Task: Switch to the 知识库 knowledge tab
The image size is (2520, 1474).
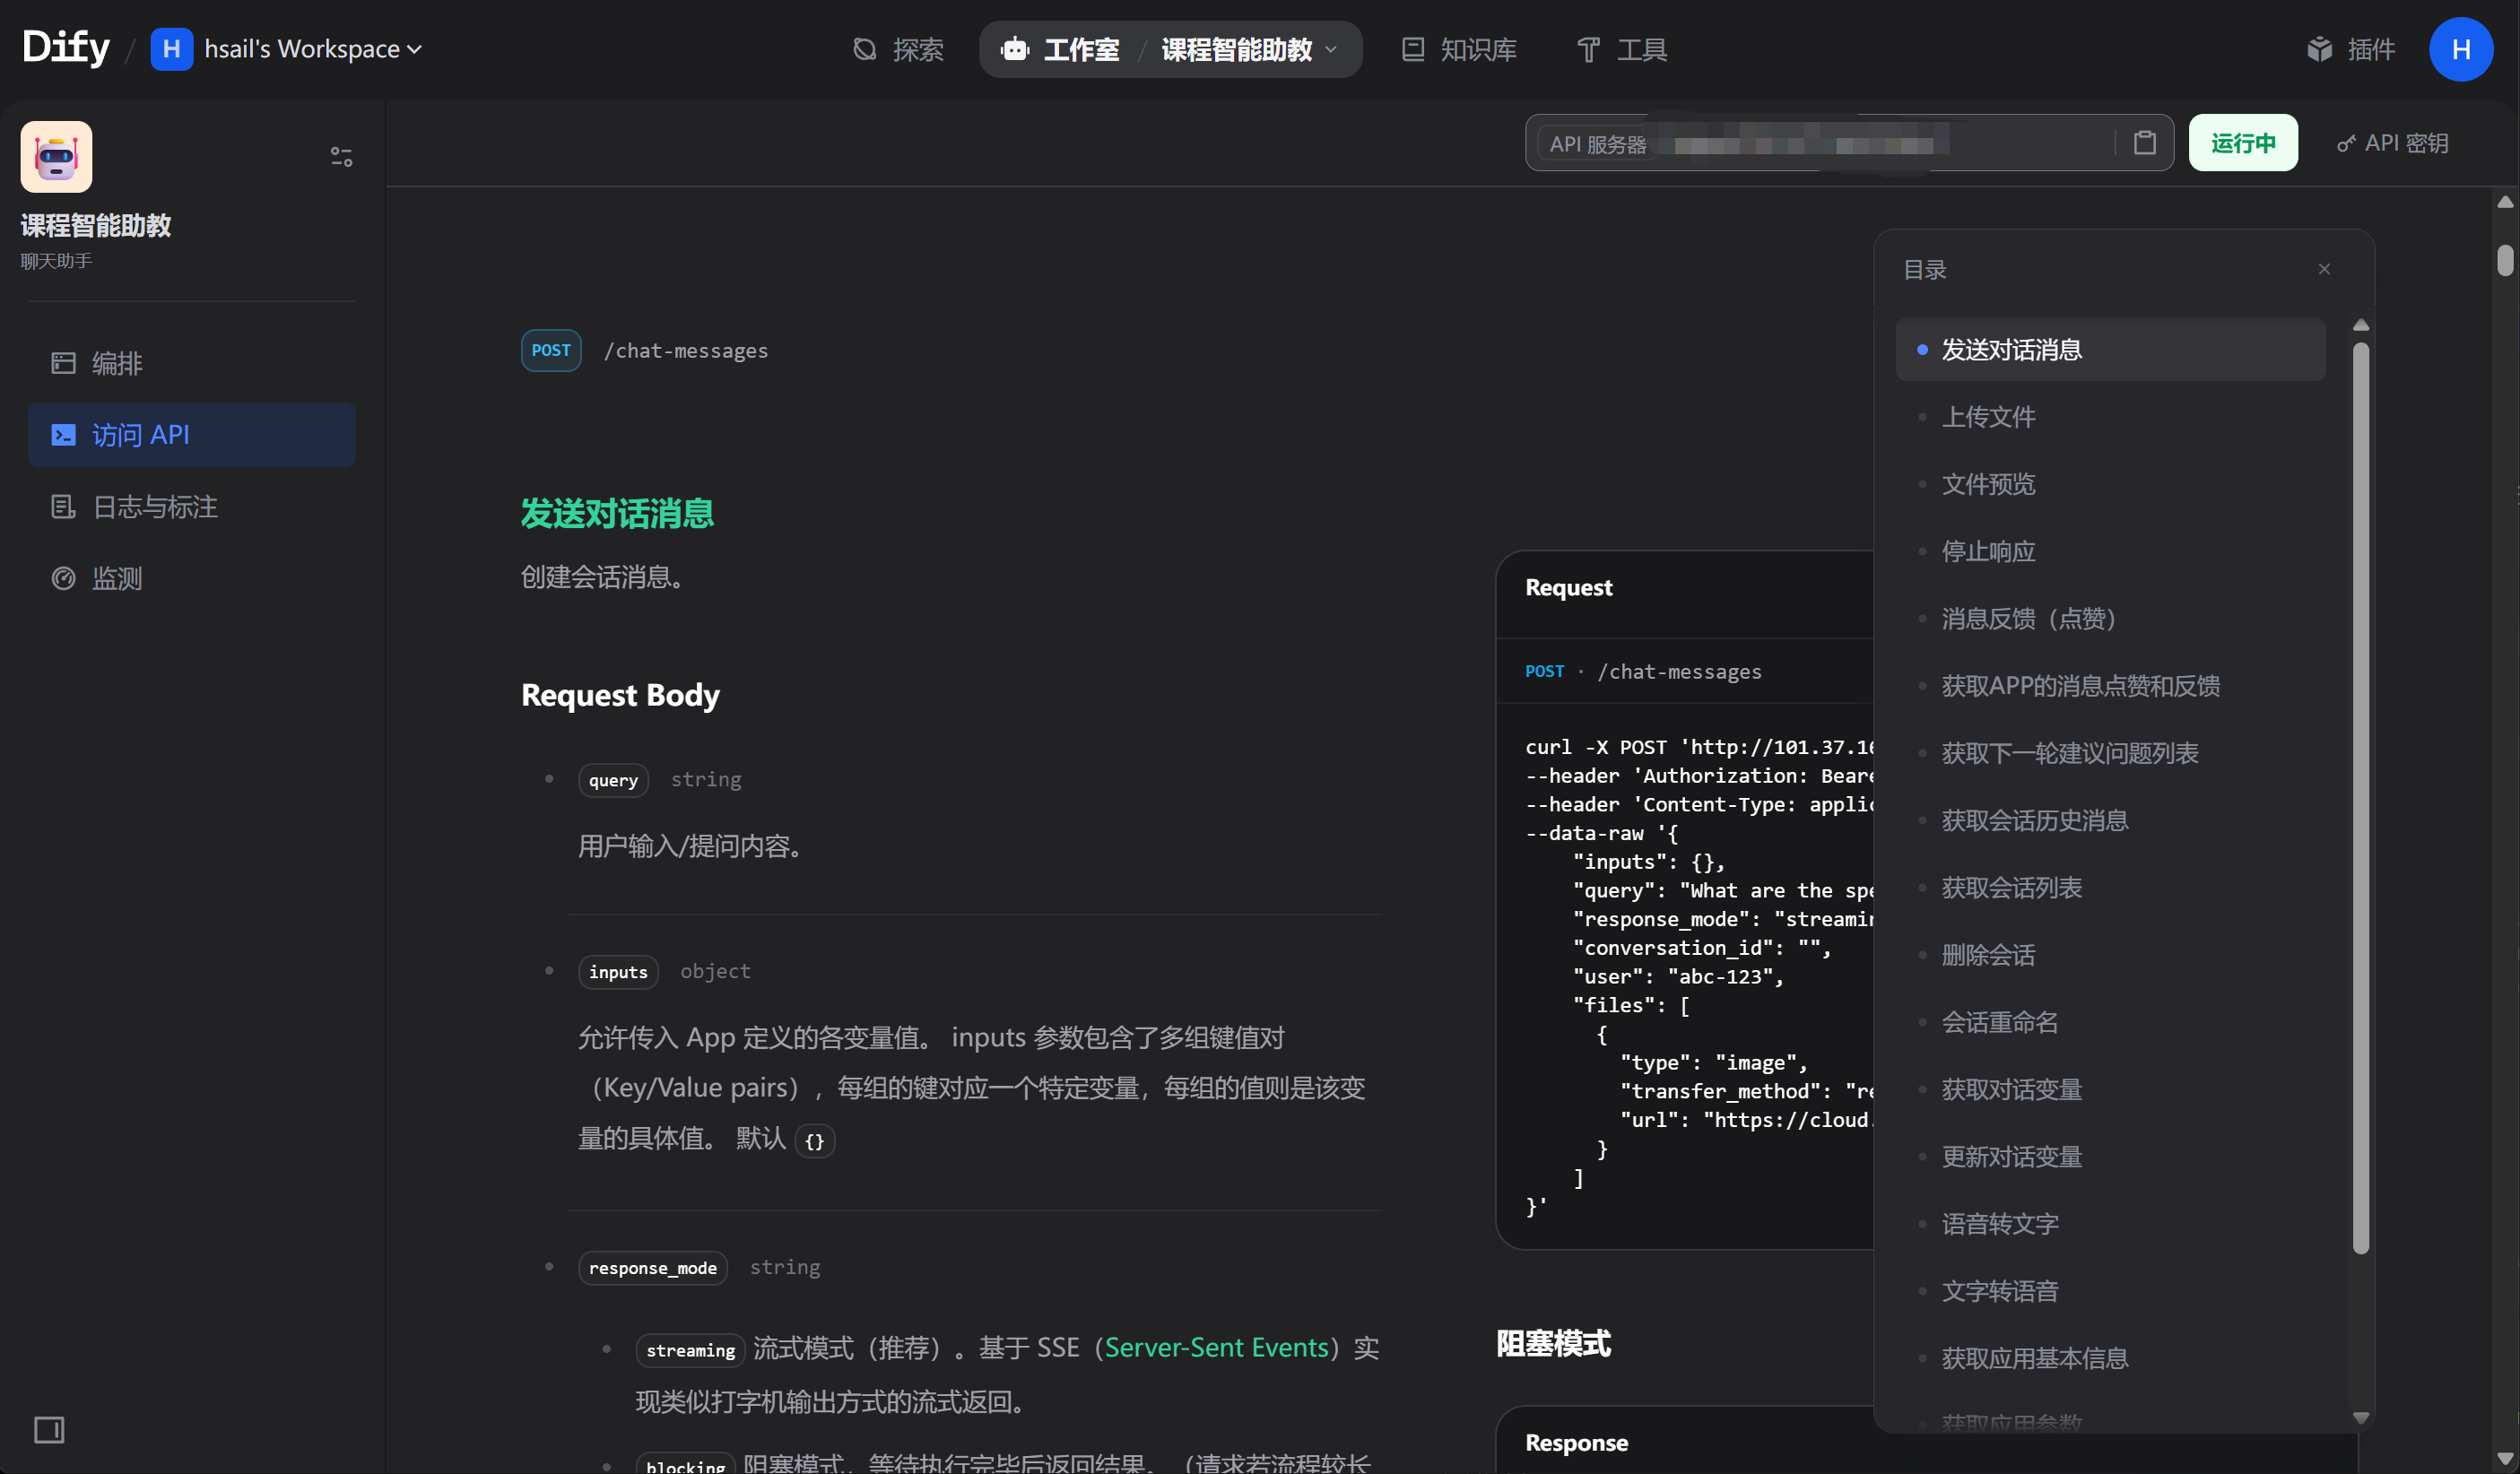Action: [1459, 49]
